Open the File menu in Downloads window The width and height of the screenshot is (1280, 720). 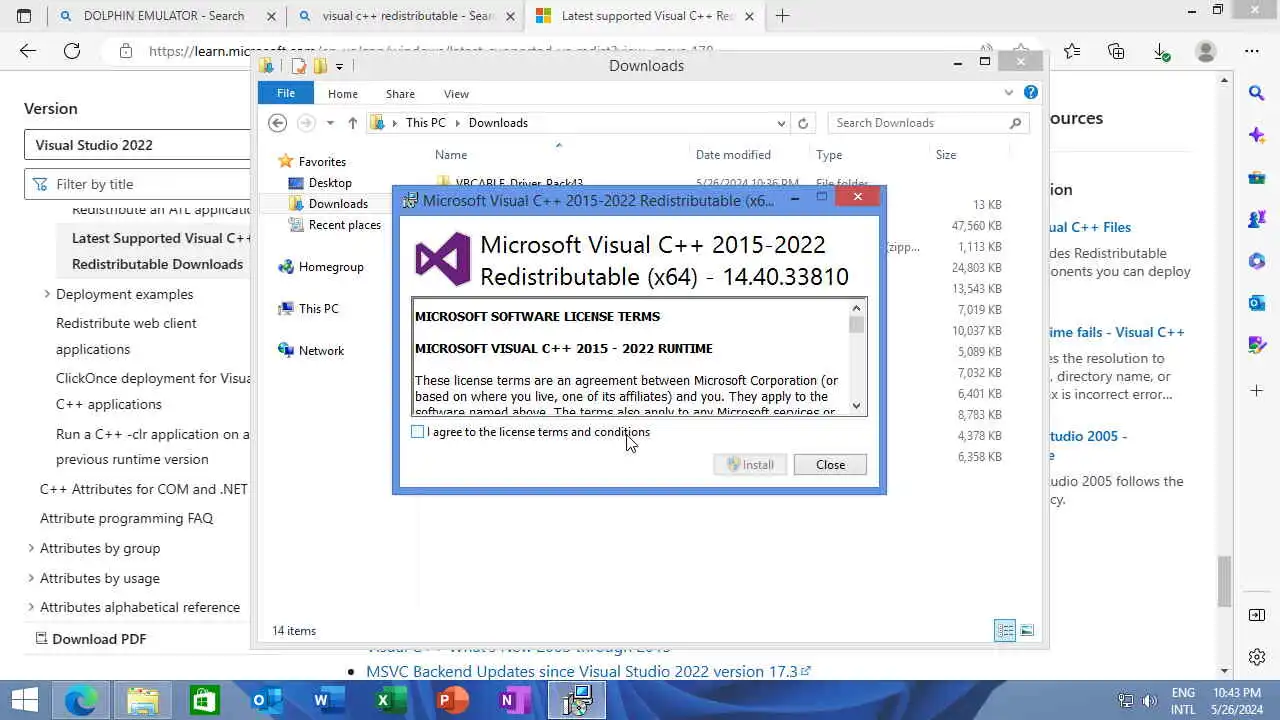click(286, 93)
